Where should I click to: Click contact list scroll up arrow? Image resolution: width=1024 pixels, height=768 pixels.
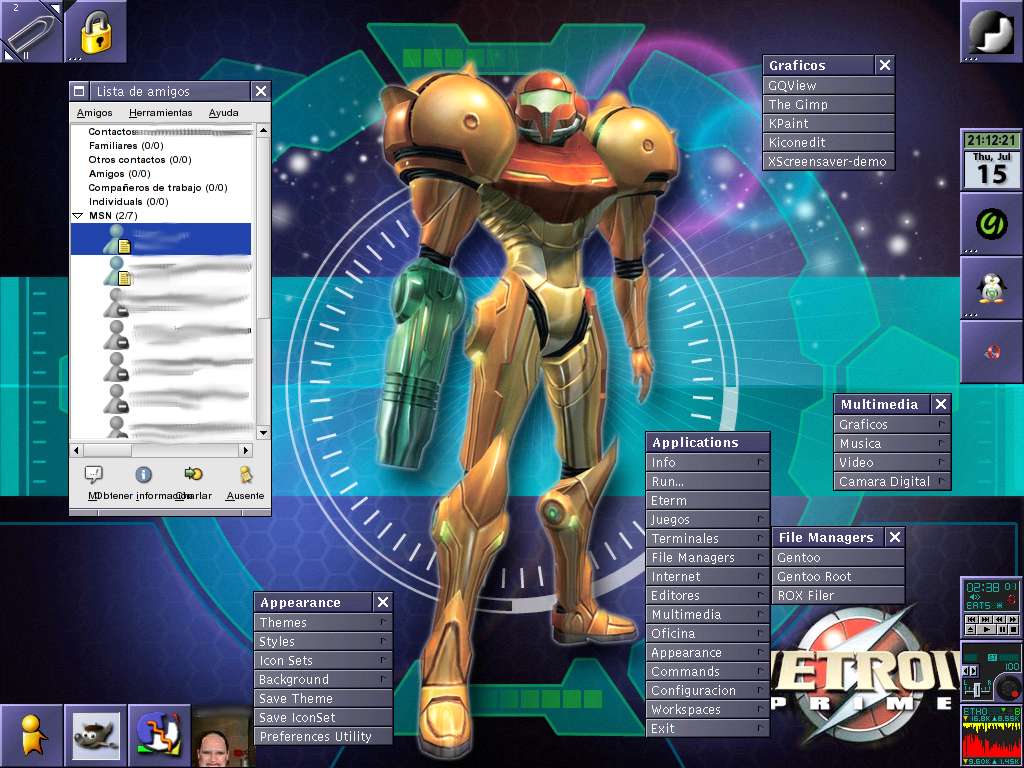pos(263,131)
